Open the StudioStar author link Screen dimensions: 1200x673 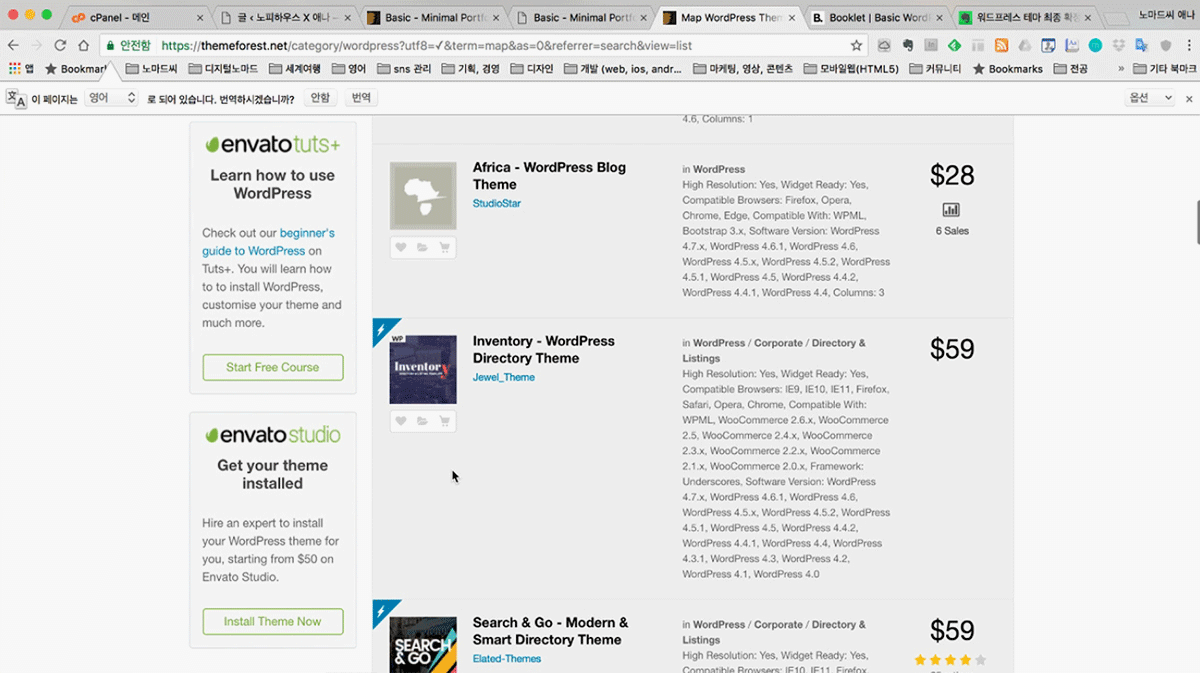coord(497,203)
